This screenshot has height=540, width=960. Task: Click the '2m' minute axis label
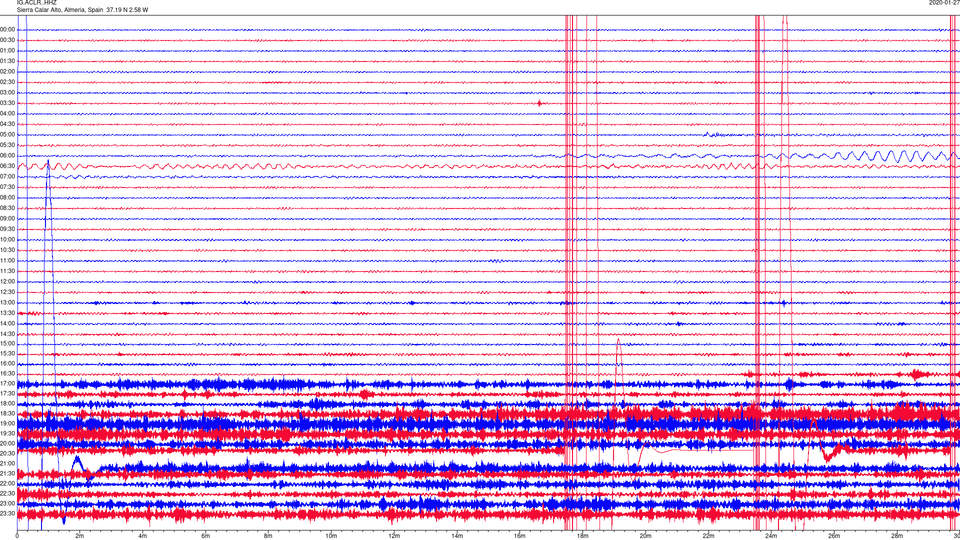(x=80, y=536)
